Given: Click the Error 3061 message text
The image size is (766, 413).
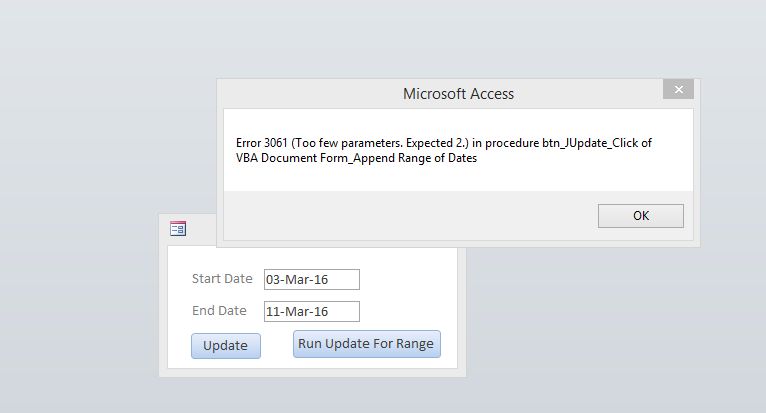Looking at the screenshot, I should pyautogui.click(x=444, y=150).
